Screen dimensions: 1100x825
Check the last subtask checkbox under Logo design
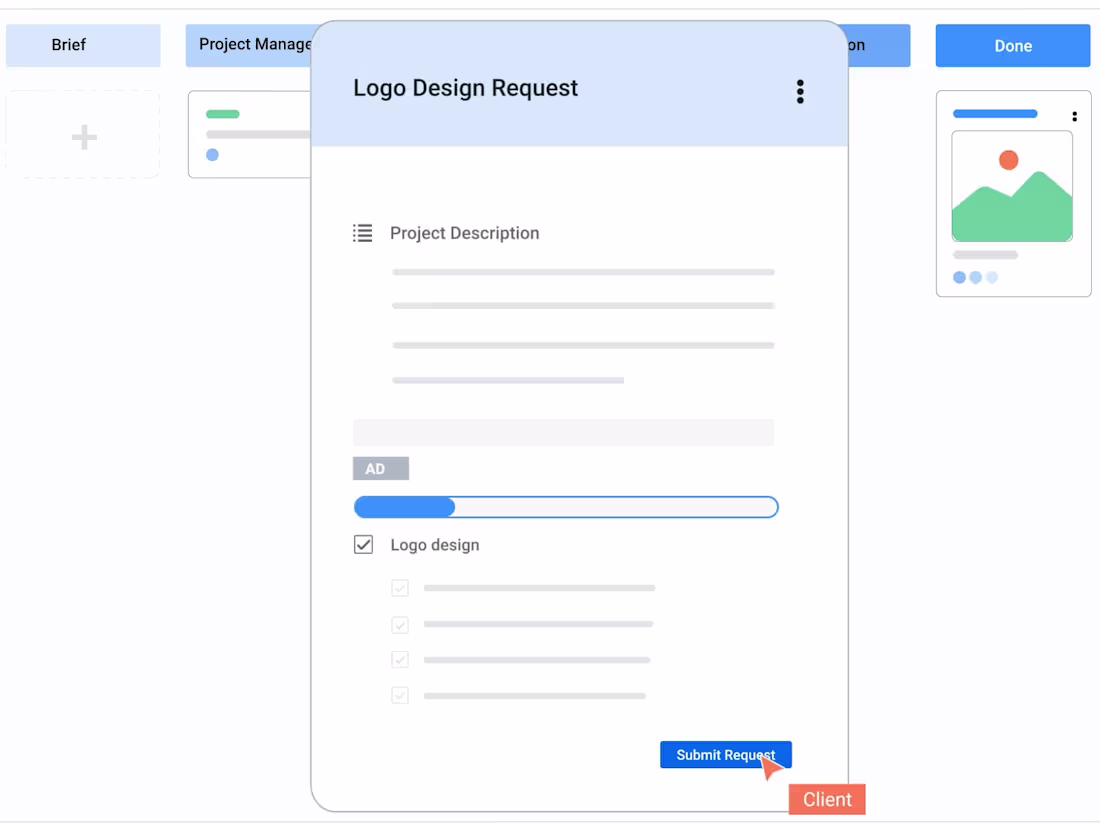click(400, 695)
